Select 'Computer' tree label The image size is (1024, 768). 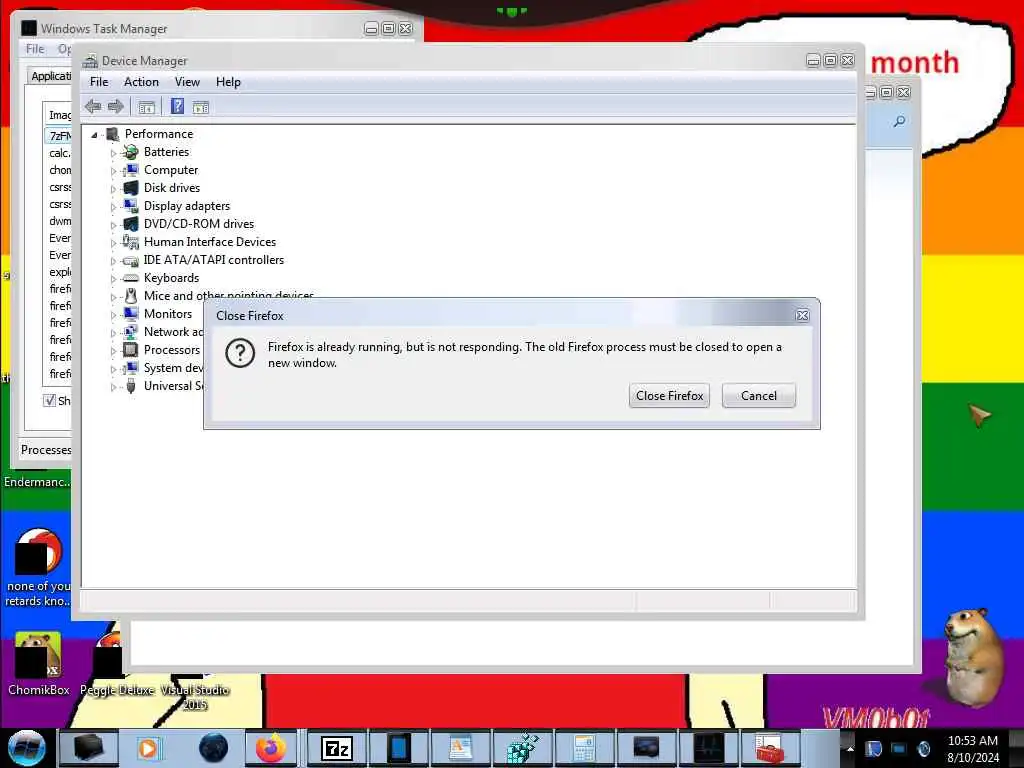click(170, 170)
